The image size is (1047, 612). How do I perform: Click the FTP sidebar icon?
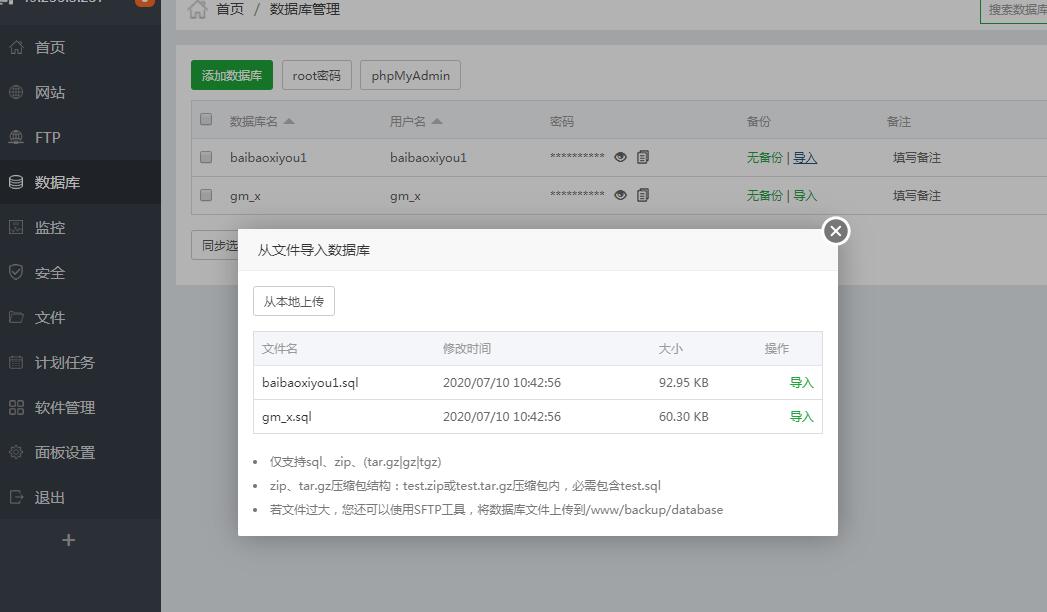coord(16,137)
